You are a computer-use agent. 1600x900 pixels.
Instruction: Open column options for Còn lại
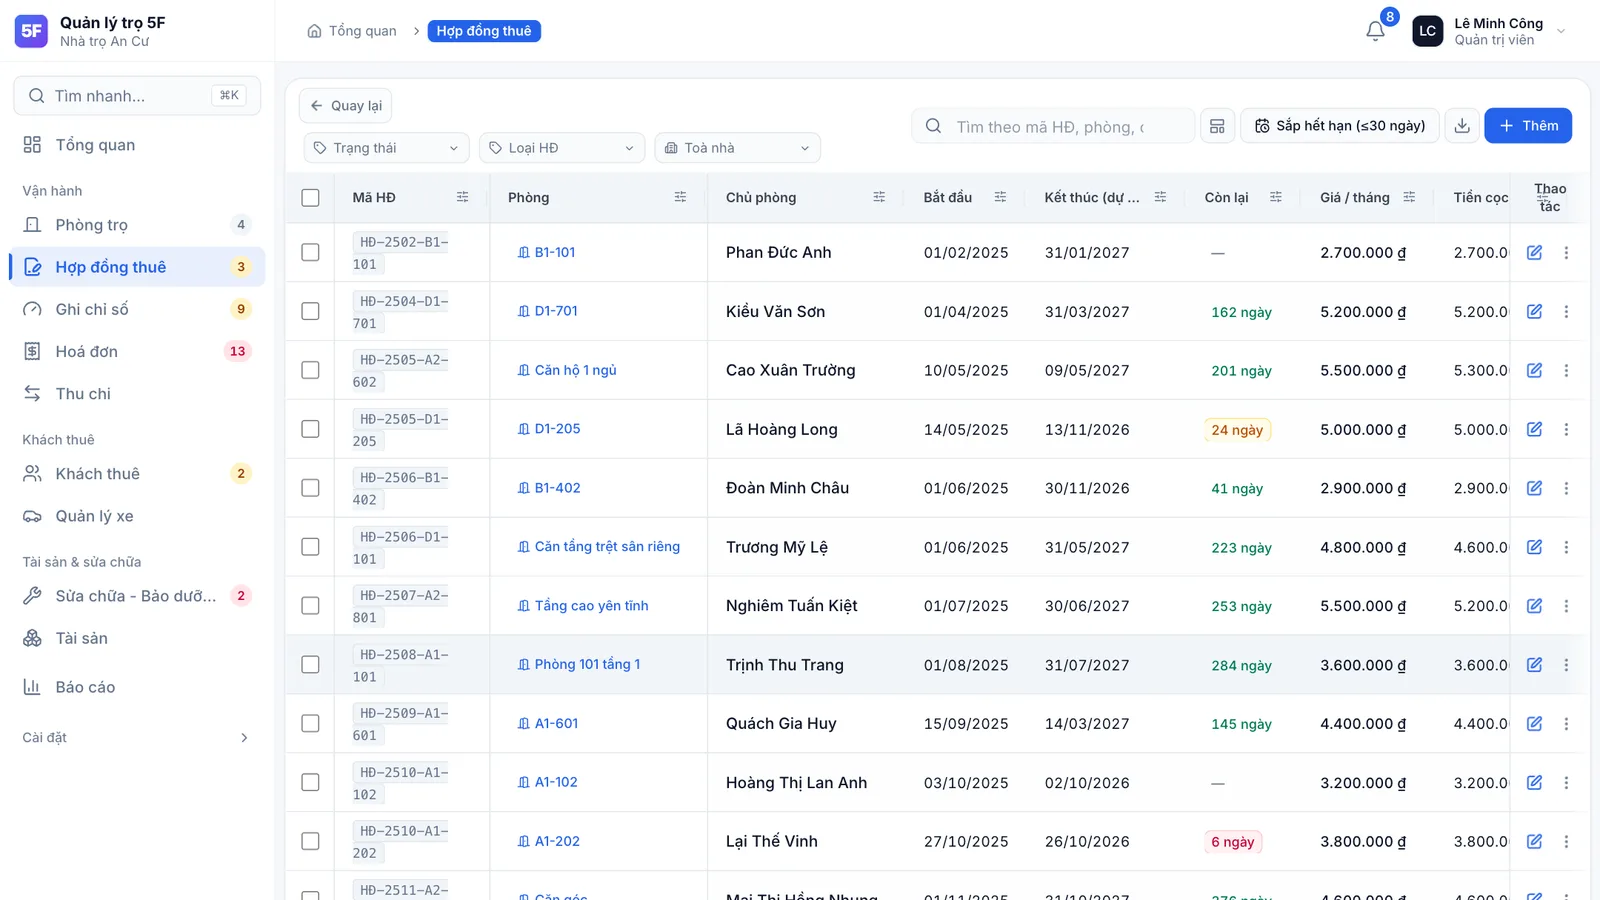(1276, 197)
